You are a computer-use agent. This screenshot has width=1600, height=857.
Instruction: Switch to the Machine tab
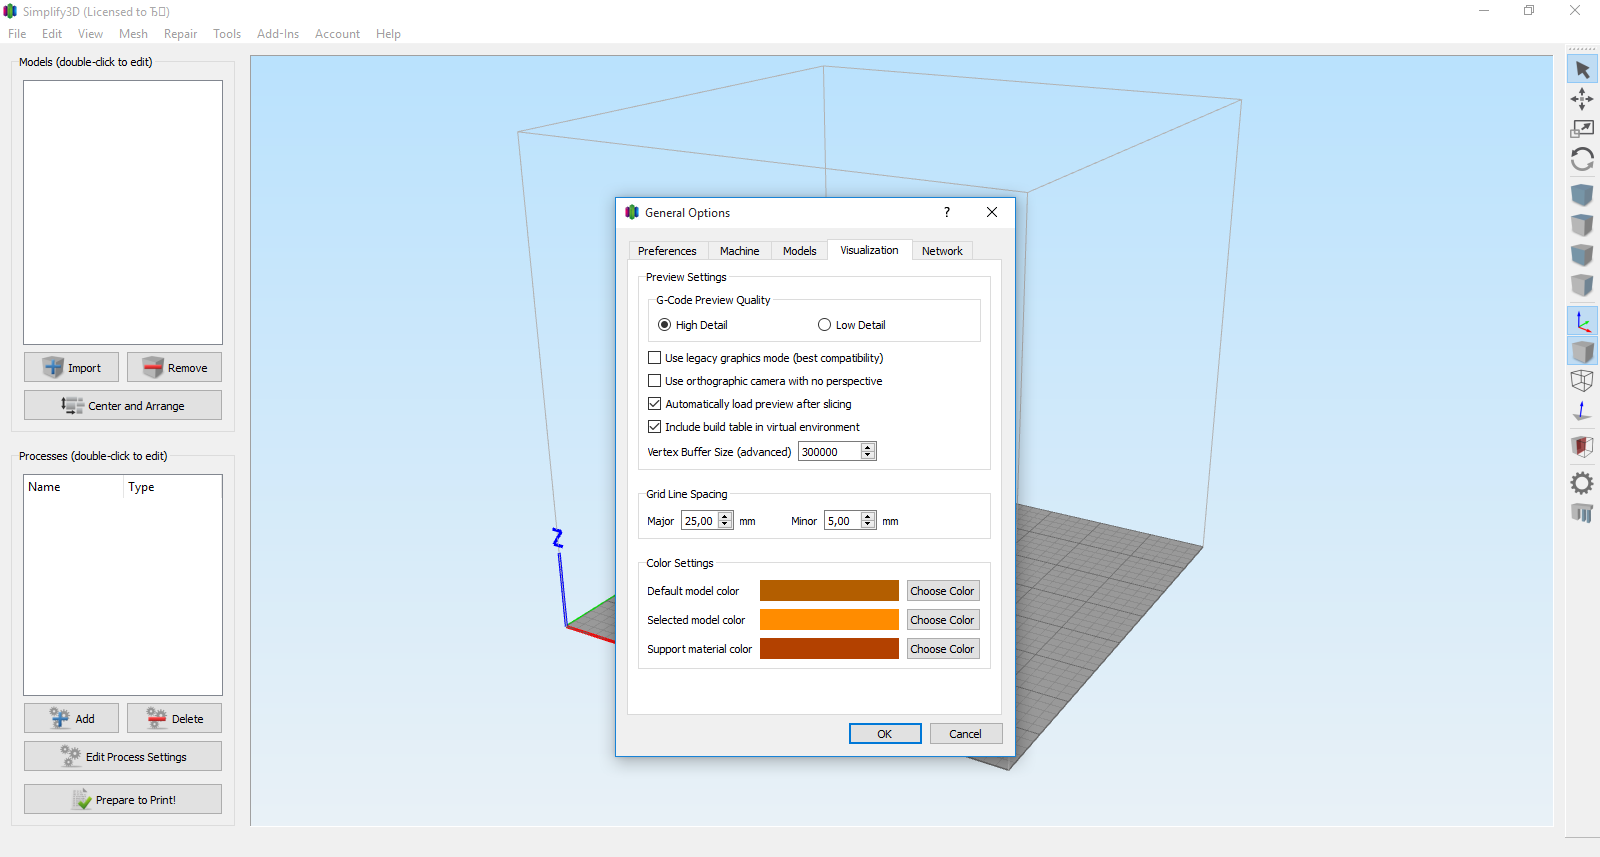click(x=739, y=251)
